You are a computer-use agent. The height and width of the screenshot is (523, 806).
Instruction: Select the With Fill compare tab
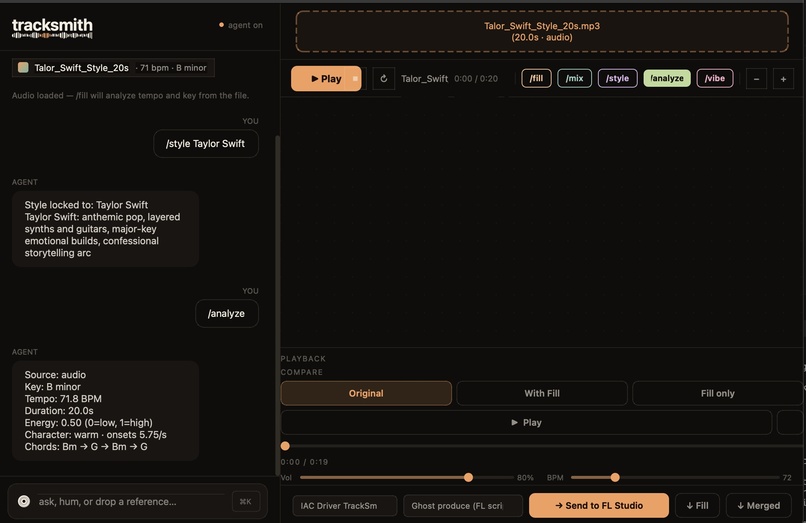[x=542, y=393]
